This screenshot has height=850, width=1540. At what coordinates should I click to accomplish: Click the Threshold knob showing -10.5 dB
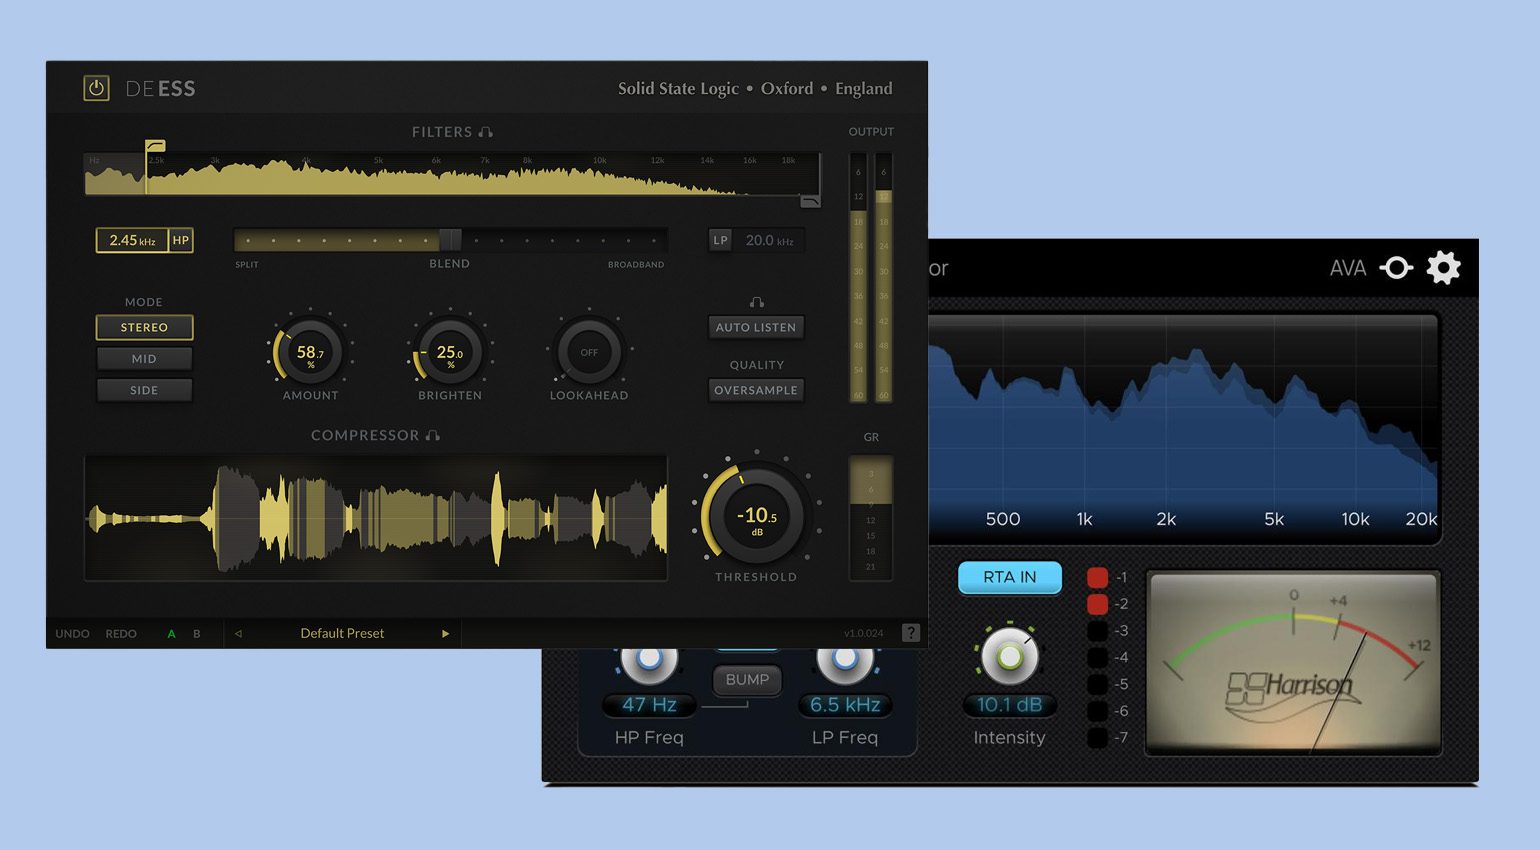756,515
